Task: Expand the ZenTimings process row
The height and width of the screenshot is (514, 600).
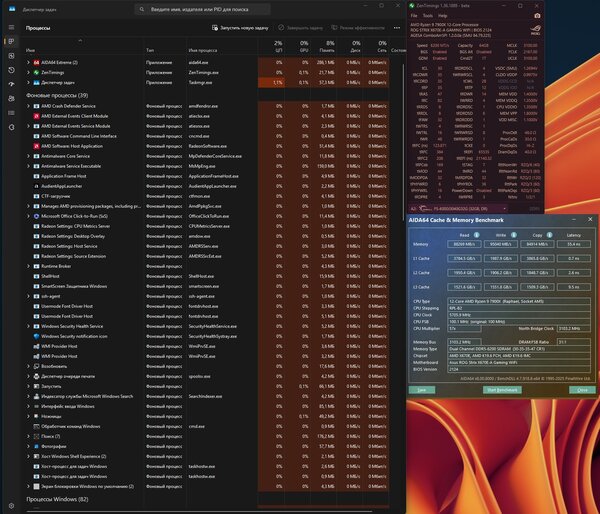Action: tap(28, 72)
